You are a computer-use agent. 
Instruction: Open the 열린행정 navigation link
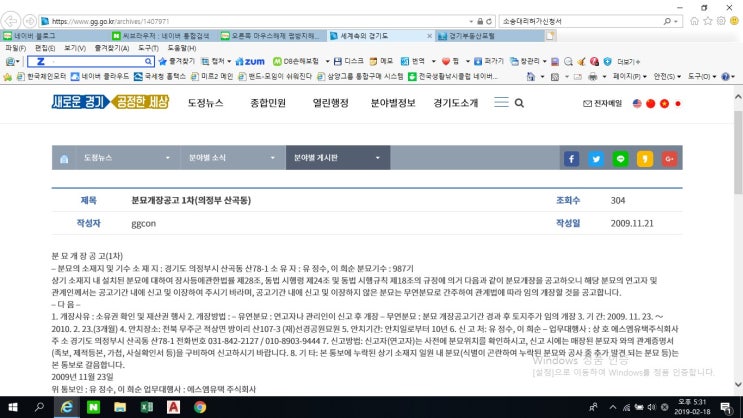(330, 103)
